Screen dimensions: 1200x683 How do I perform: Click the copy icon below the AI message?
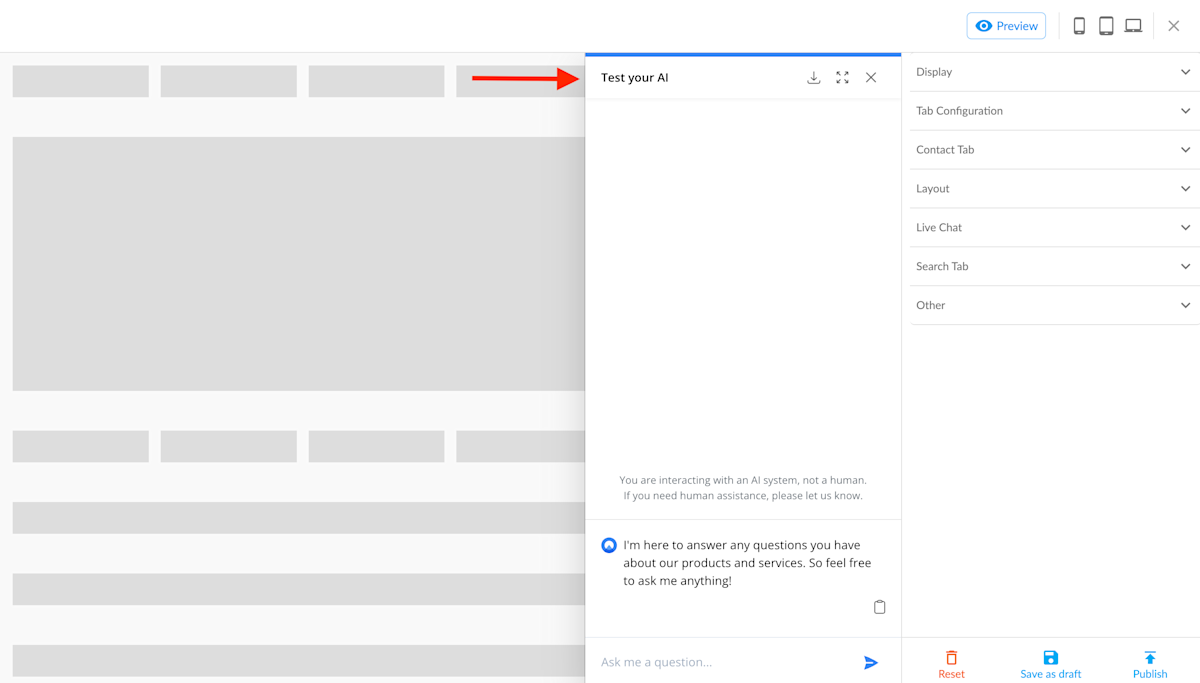879,607
